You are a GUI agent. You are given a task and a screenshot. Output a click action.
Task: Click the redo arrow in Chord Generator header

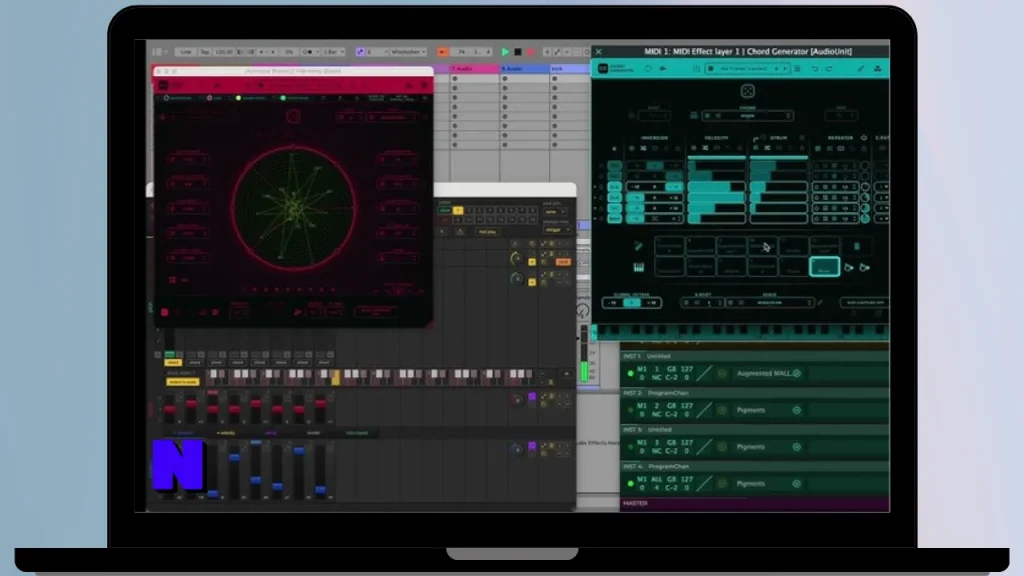click(x=829, y=69)
